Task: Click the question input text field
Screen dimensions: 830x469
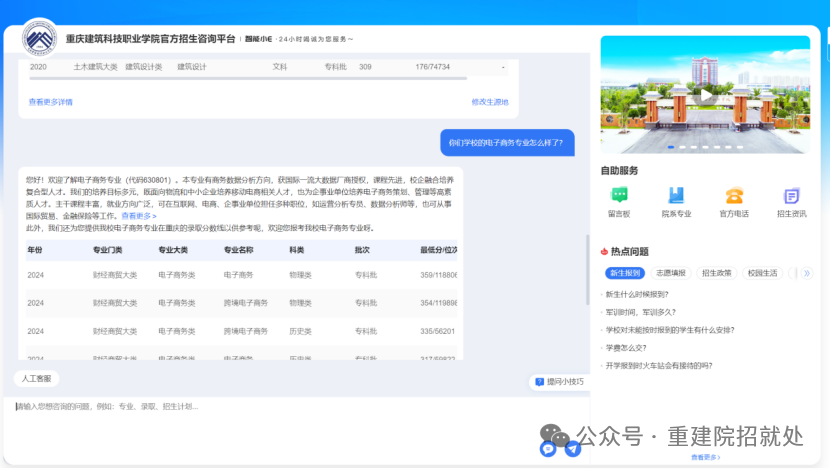Action: [270, 407]
